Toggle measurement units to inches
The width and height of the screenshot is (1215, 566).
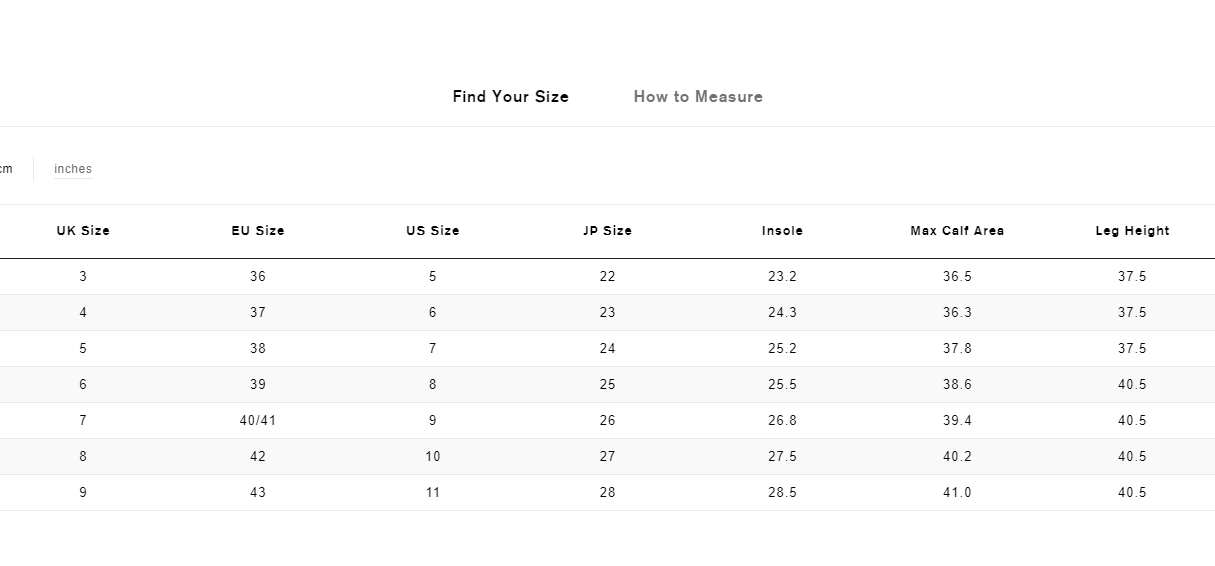coord(73,169)
